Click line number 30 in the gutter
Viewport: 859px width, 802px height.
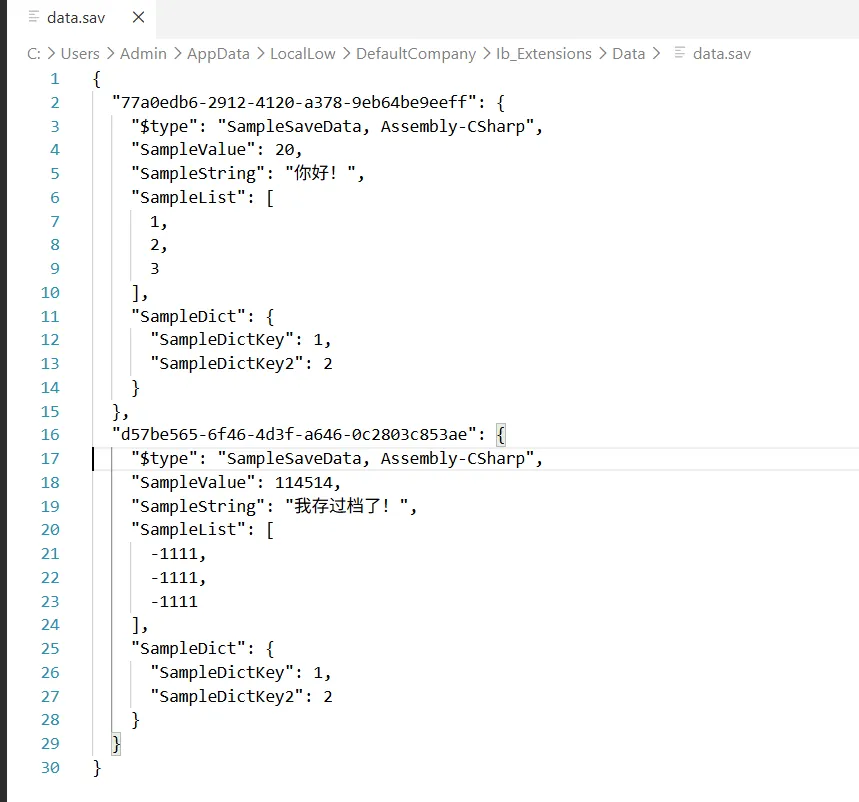click(50, 767)
